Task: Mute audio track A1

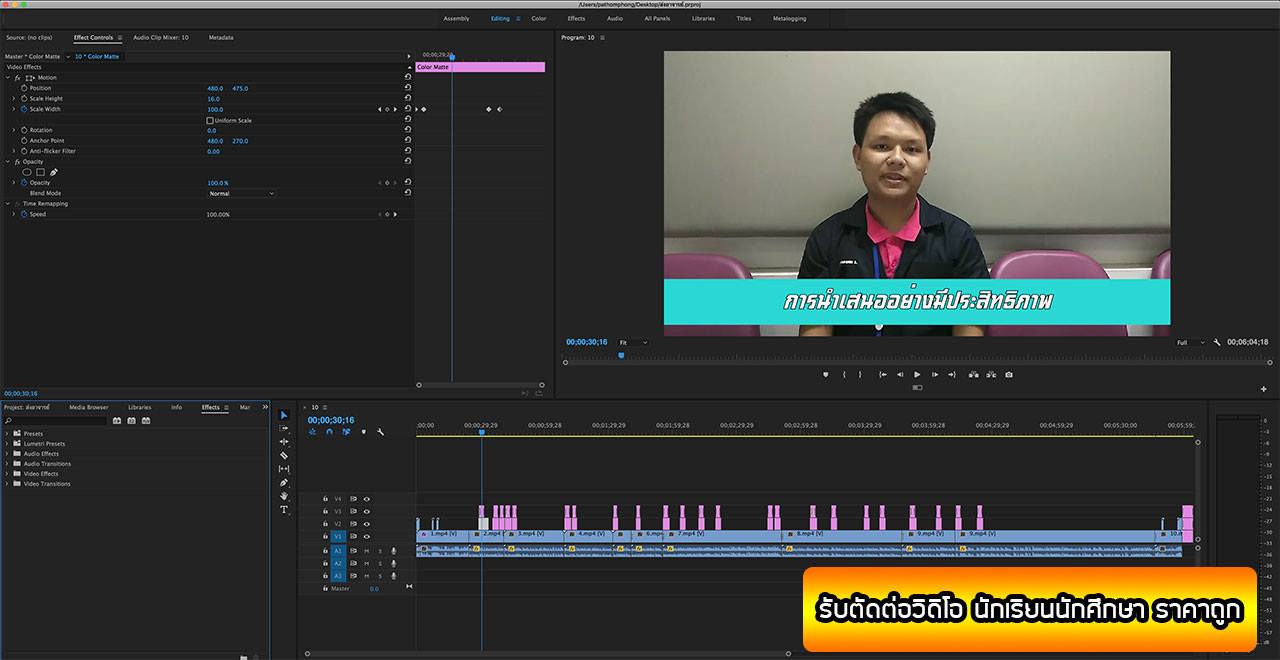Action: point(366,551)
